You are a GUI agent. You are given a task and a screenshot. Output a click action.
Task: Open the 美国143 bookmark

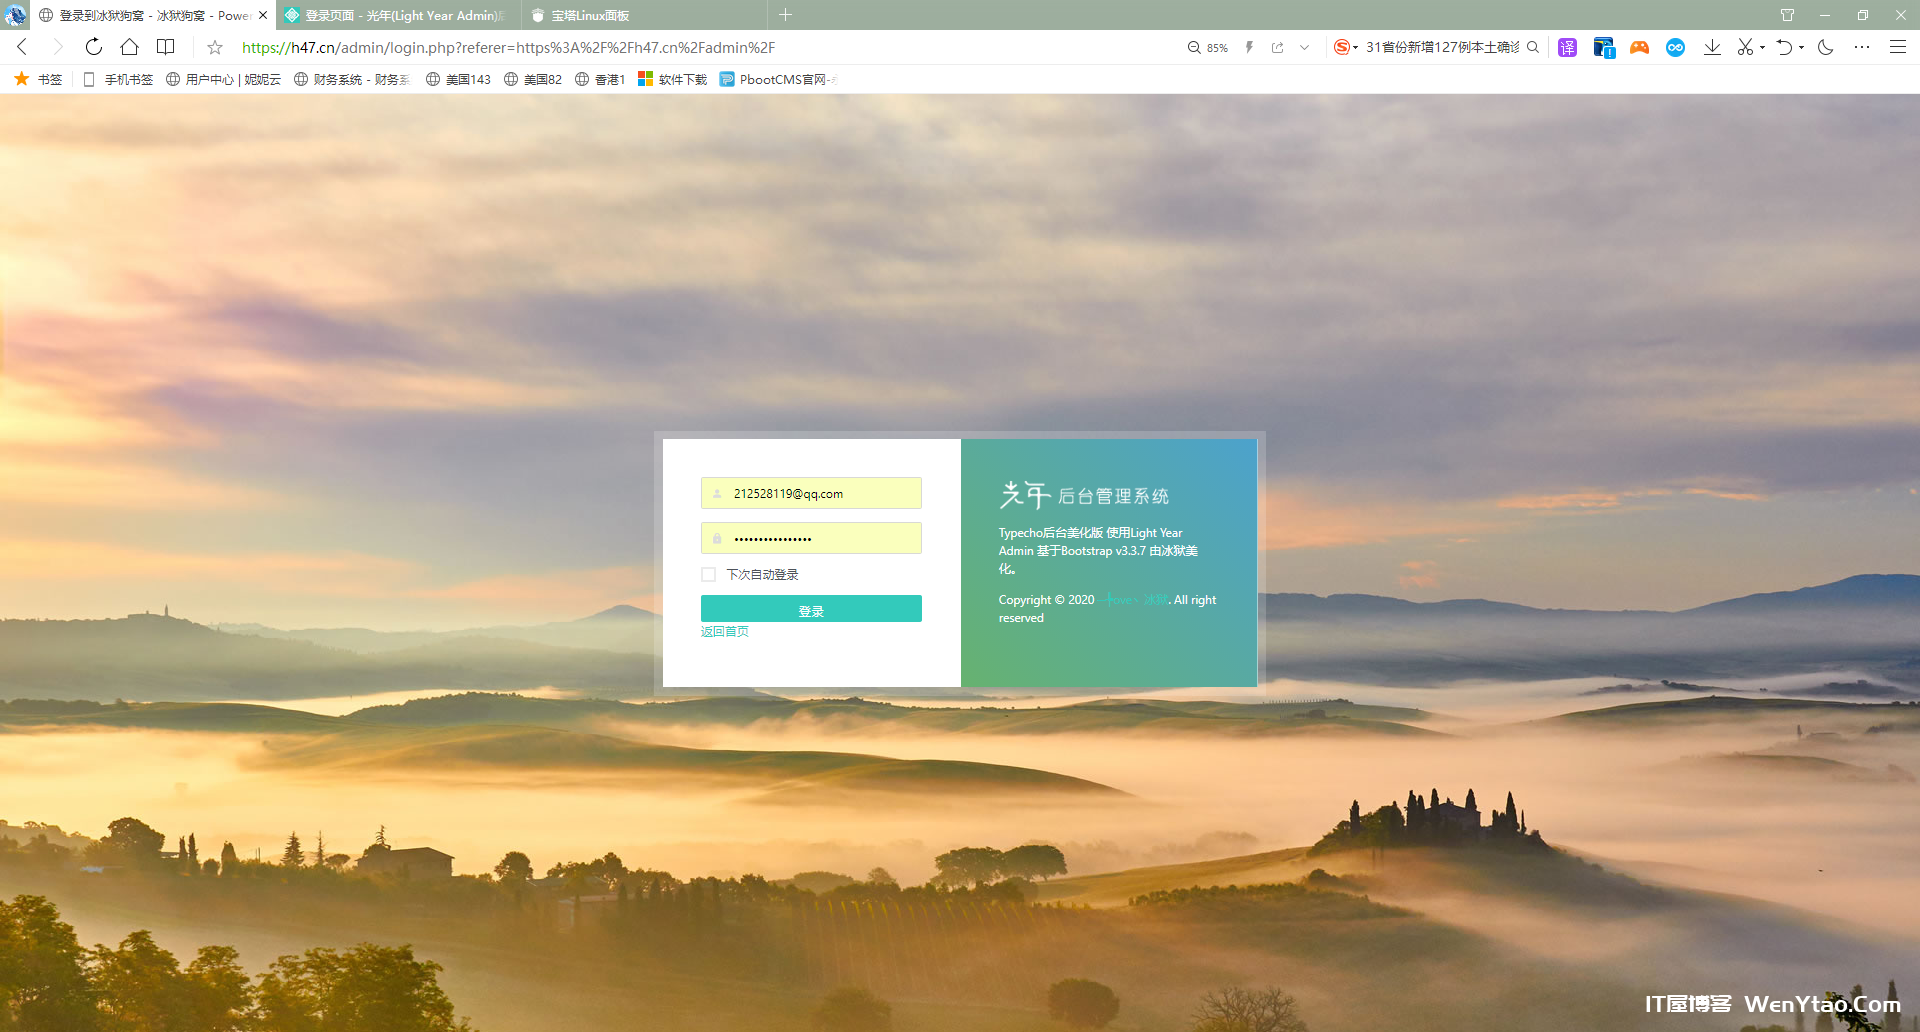[x=458, y=79]
